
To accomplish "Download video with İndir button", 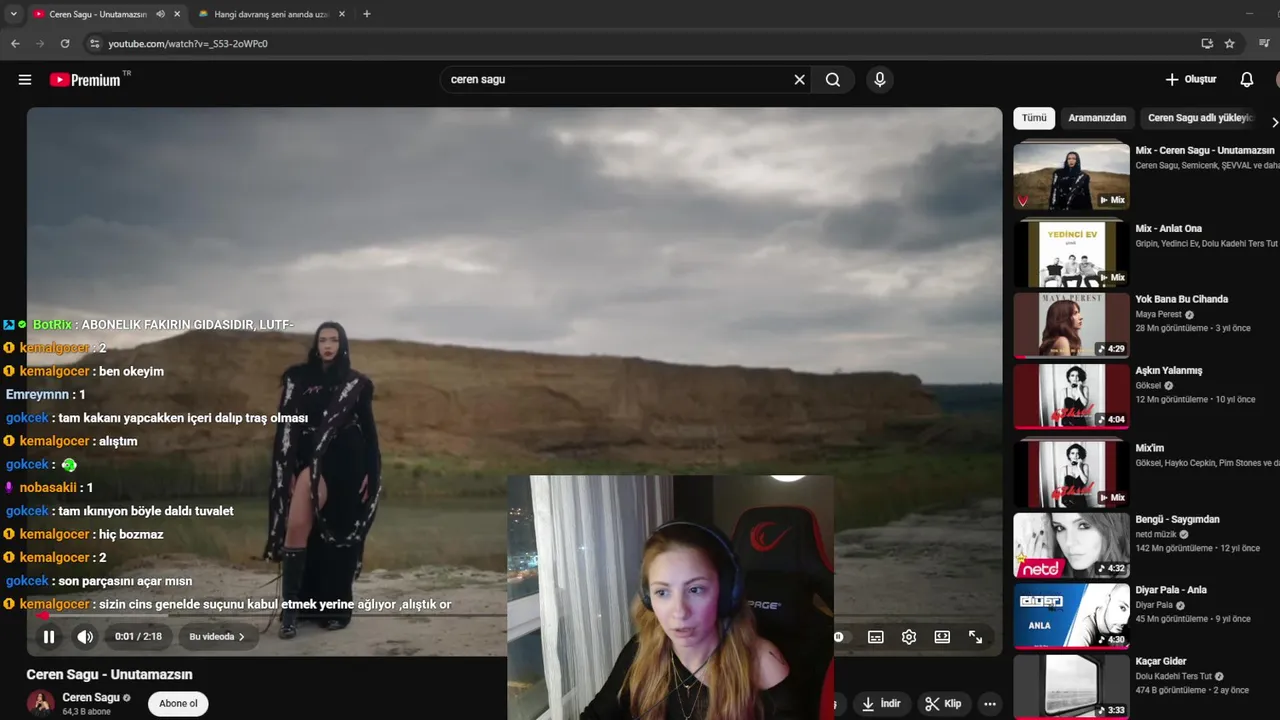I will 881,703.
